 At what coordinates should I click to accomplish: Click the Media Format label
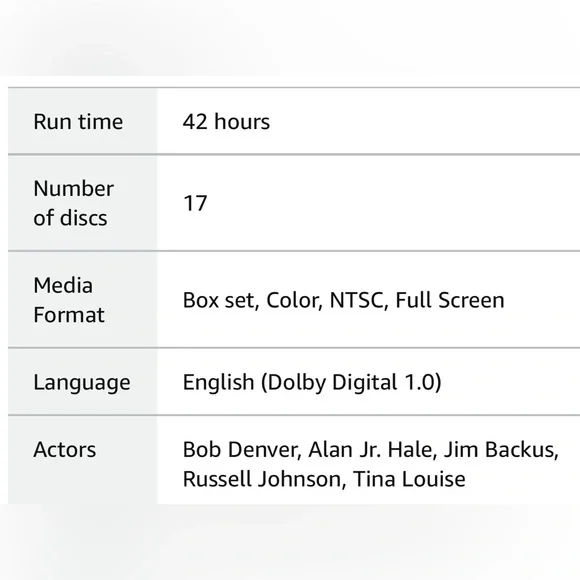pyautogui.click(x=69, y=300)
